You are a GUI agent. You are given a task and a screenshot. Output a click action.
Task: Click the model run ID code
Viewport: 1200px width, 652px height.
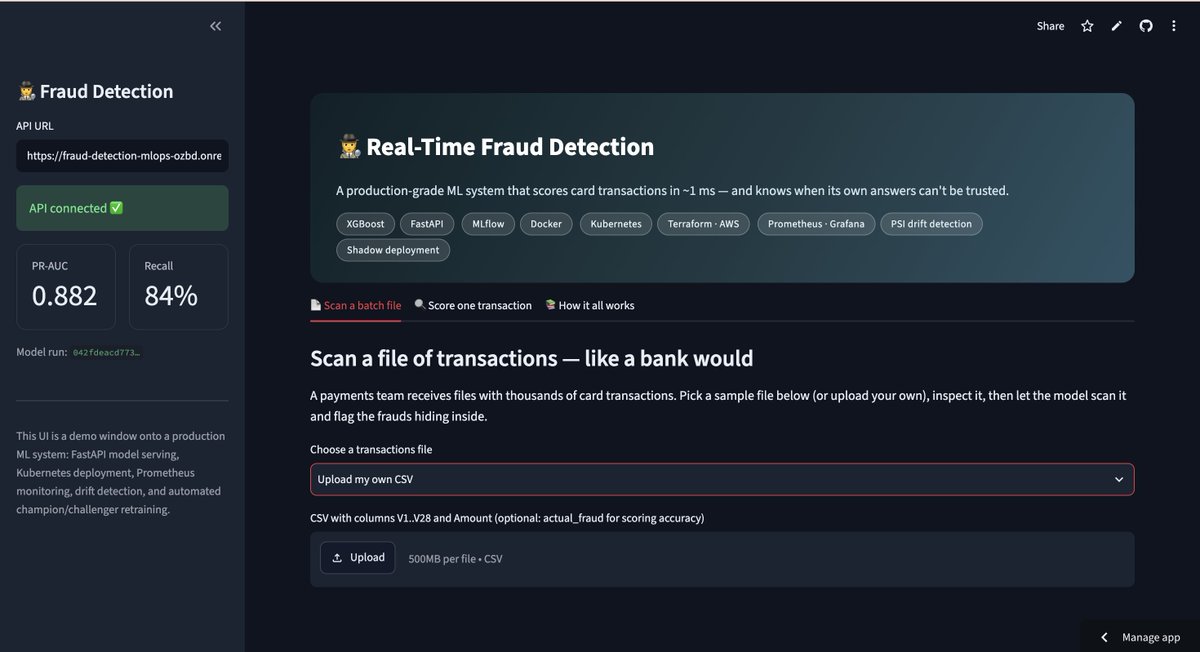[x=107, y=353]
